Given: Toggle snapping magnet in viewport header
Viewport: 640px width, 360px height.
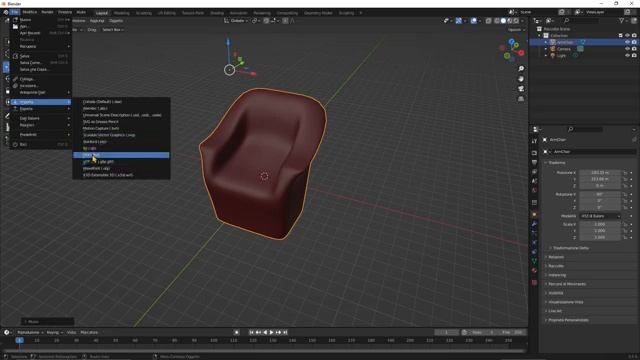Looking at the screenshot, I should [266, 21].
